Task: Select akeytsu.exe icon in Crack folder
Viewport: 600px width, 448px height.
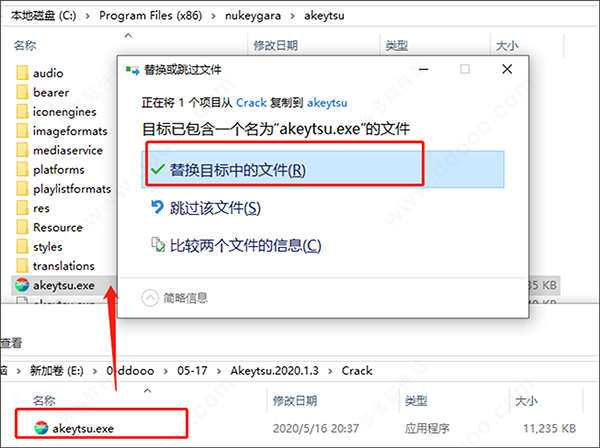Action: (38, 429)
